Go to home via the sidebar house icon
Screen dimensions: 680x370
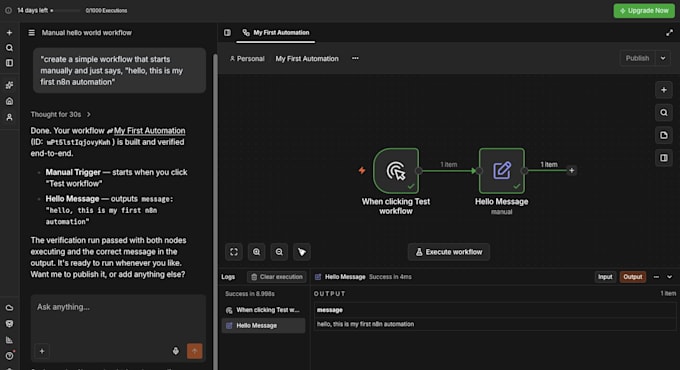click(x=9, y=101)
